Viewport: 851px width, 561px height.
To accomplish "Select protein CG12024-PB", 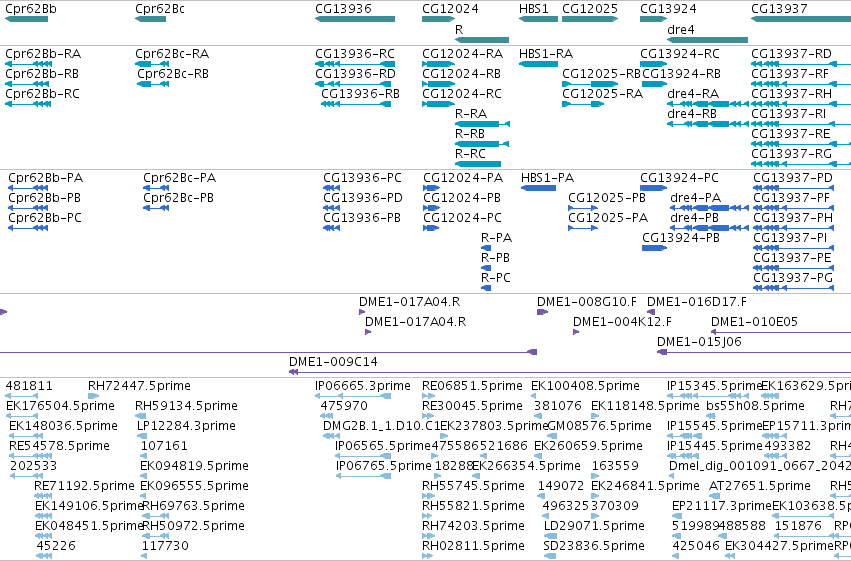I will 462,198.
